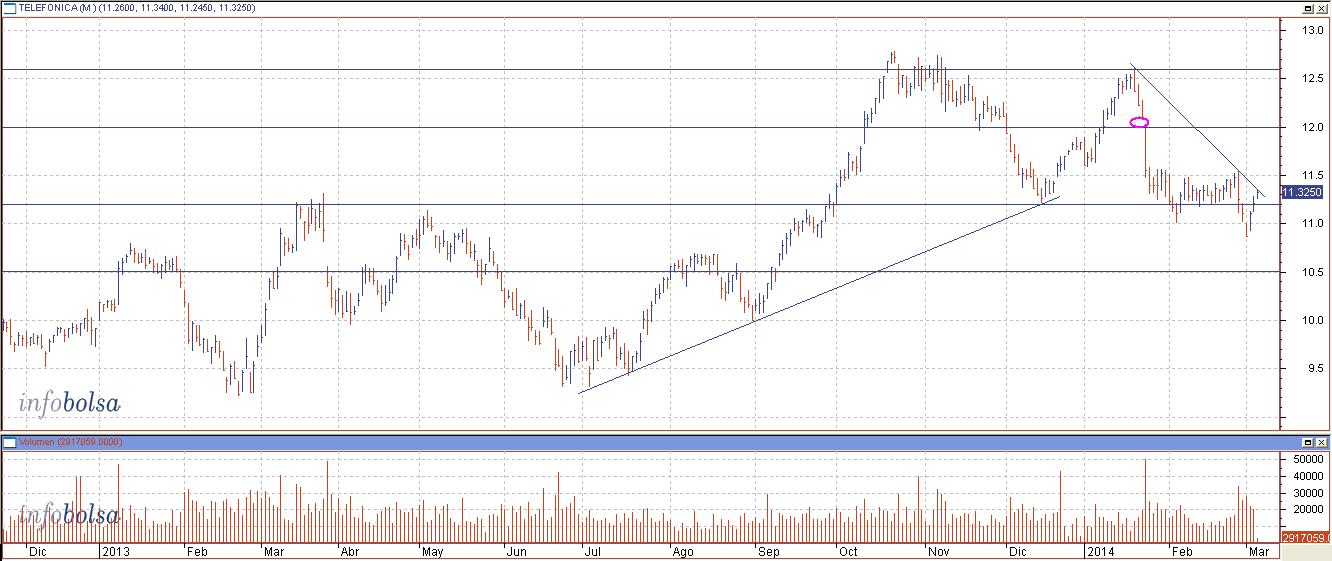Close the TELEFONICA price chart panel
This screenshot has width=1332, height=561.
pyautogui.click(x=1322, y=7)
